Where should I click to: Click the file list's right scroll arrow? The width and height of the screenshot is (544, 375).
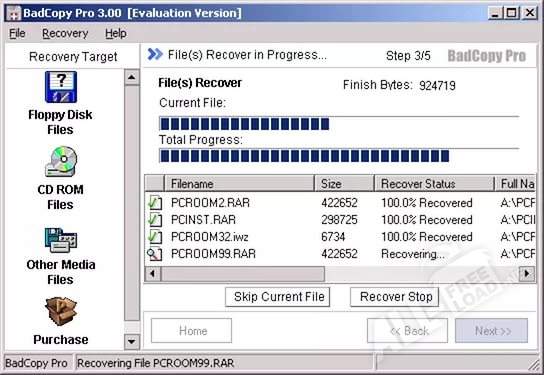527,274
